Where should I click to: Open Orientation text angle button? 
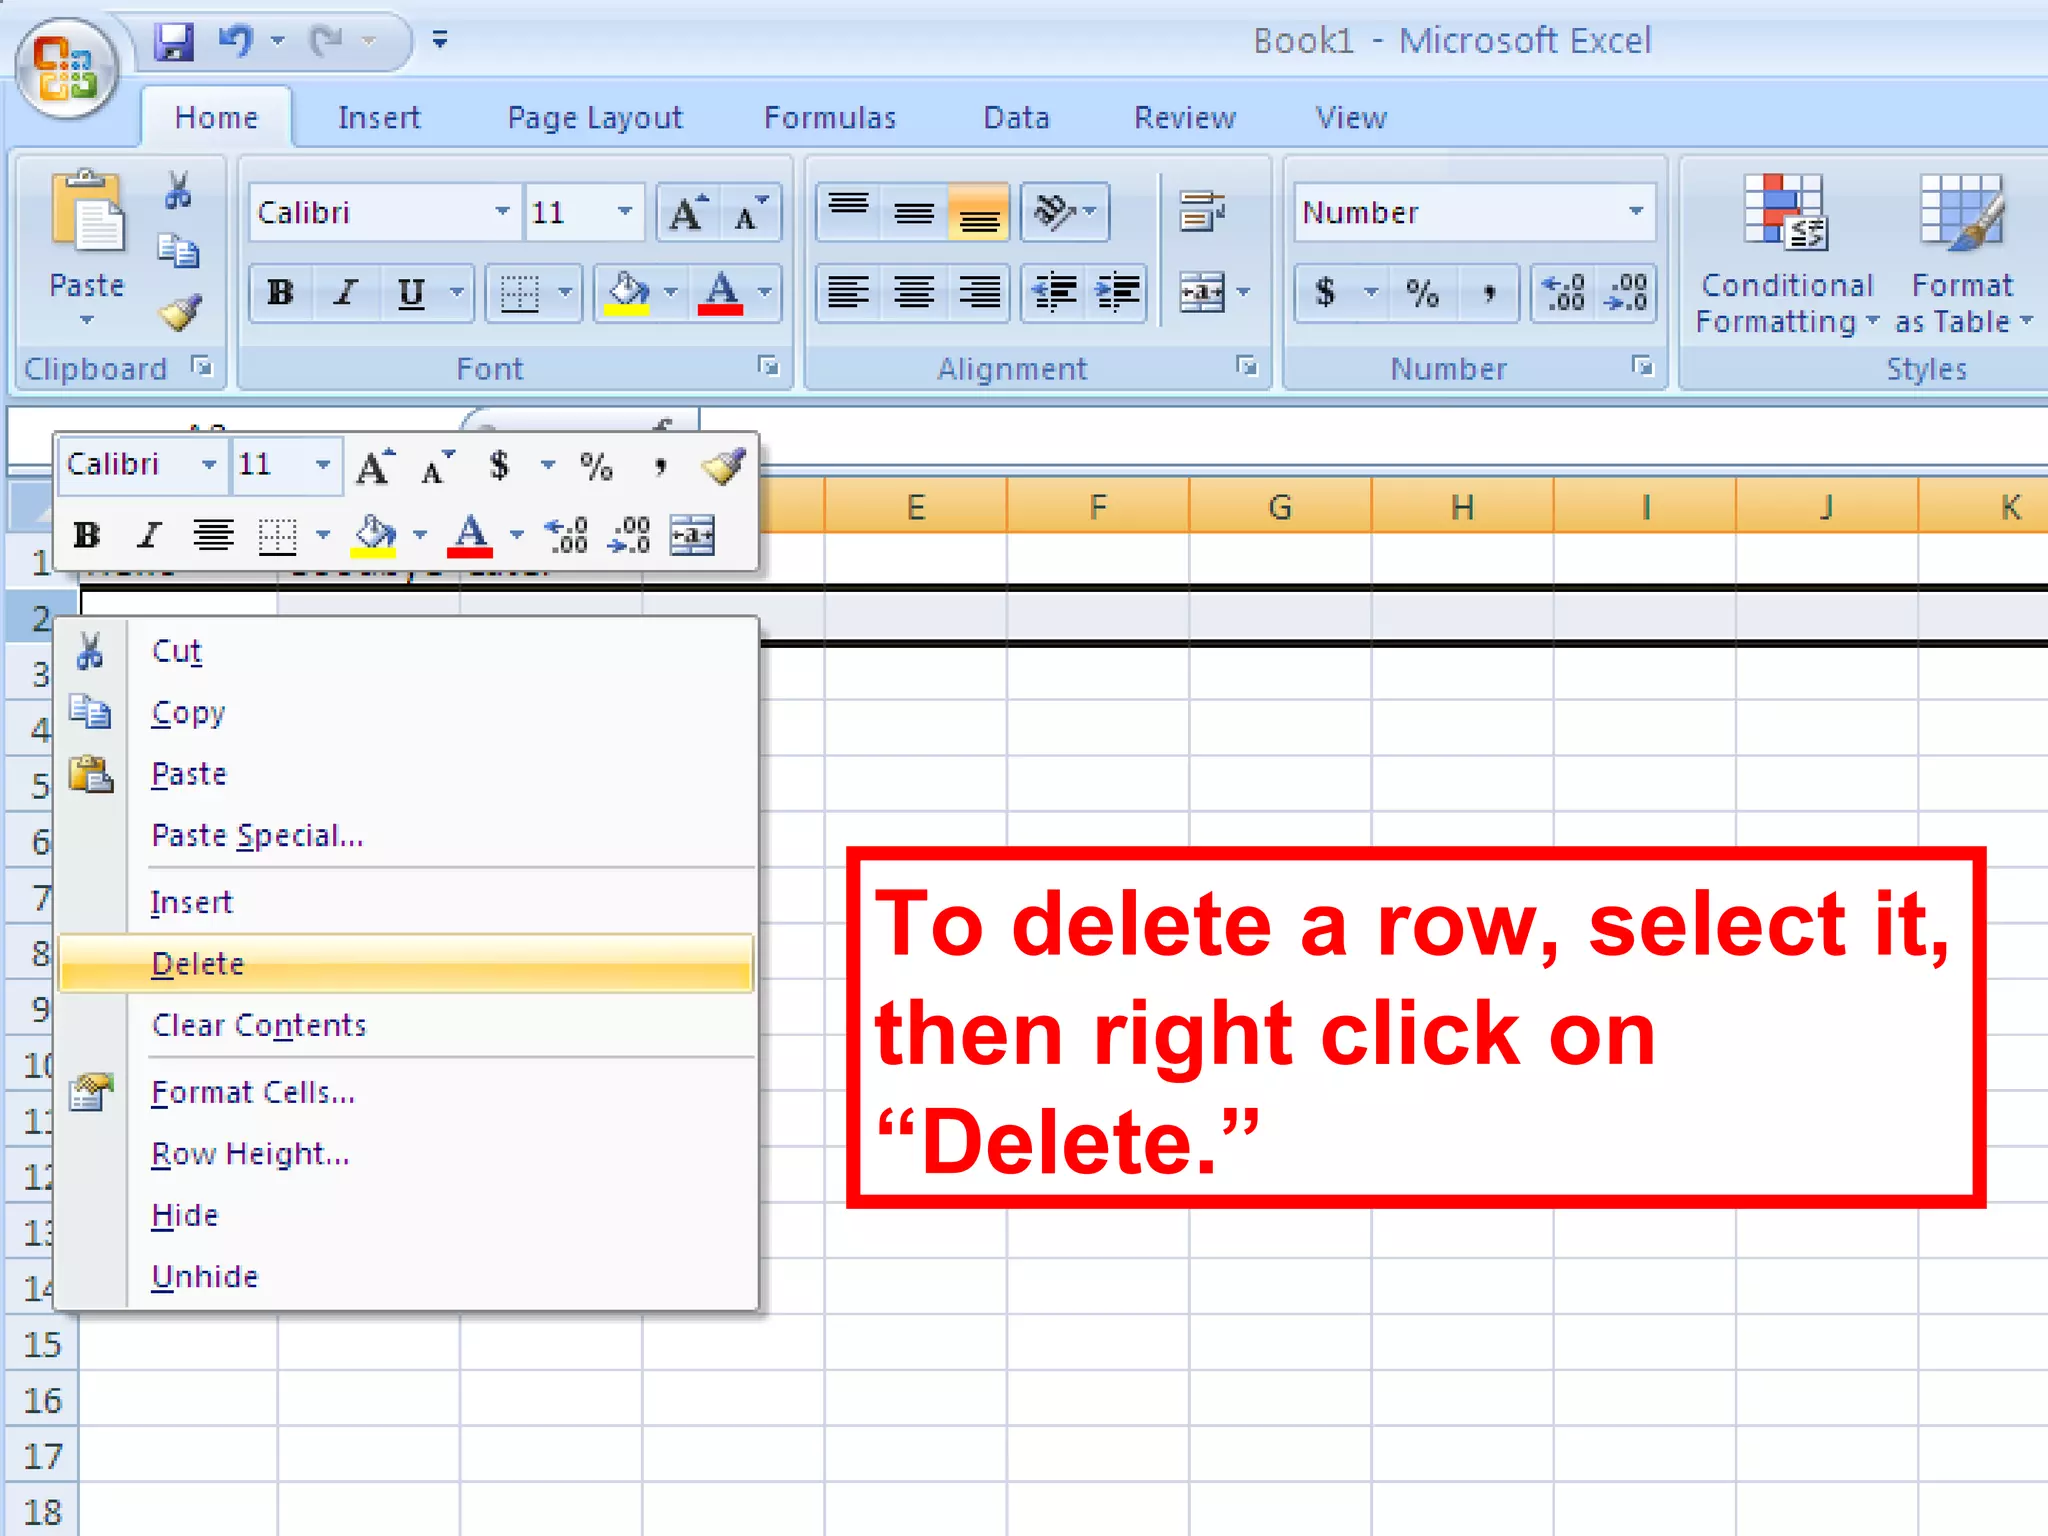[1065, 212]
